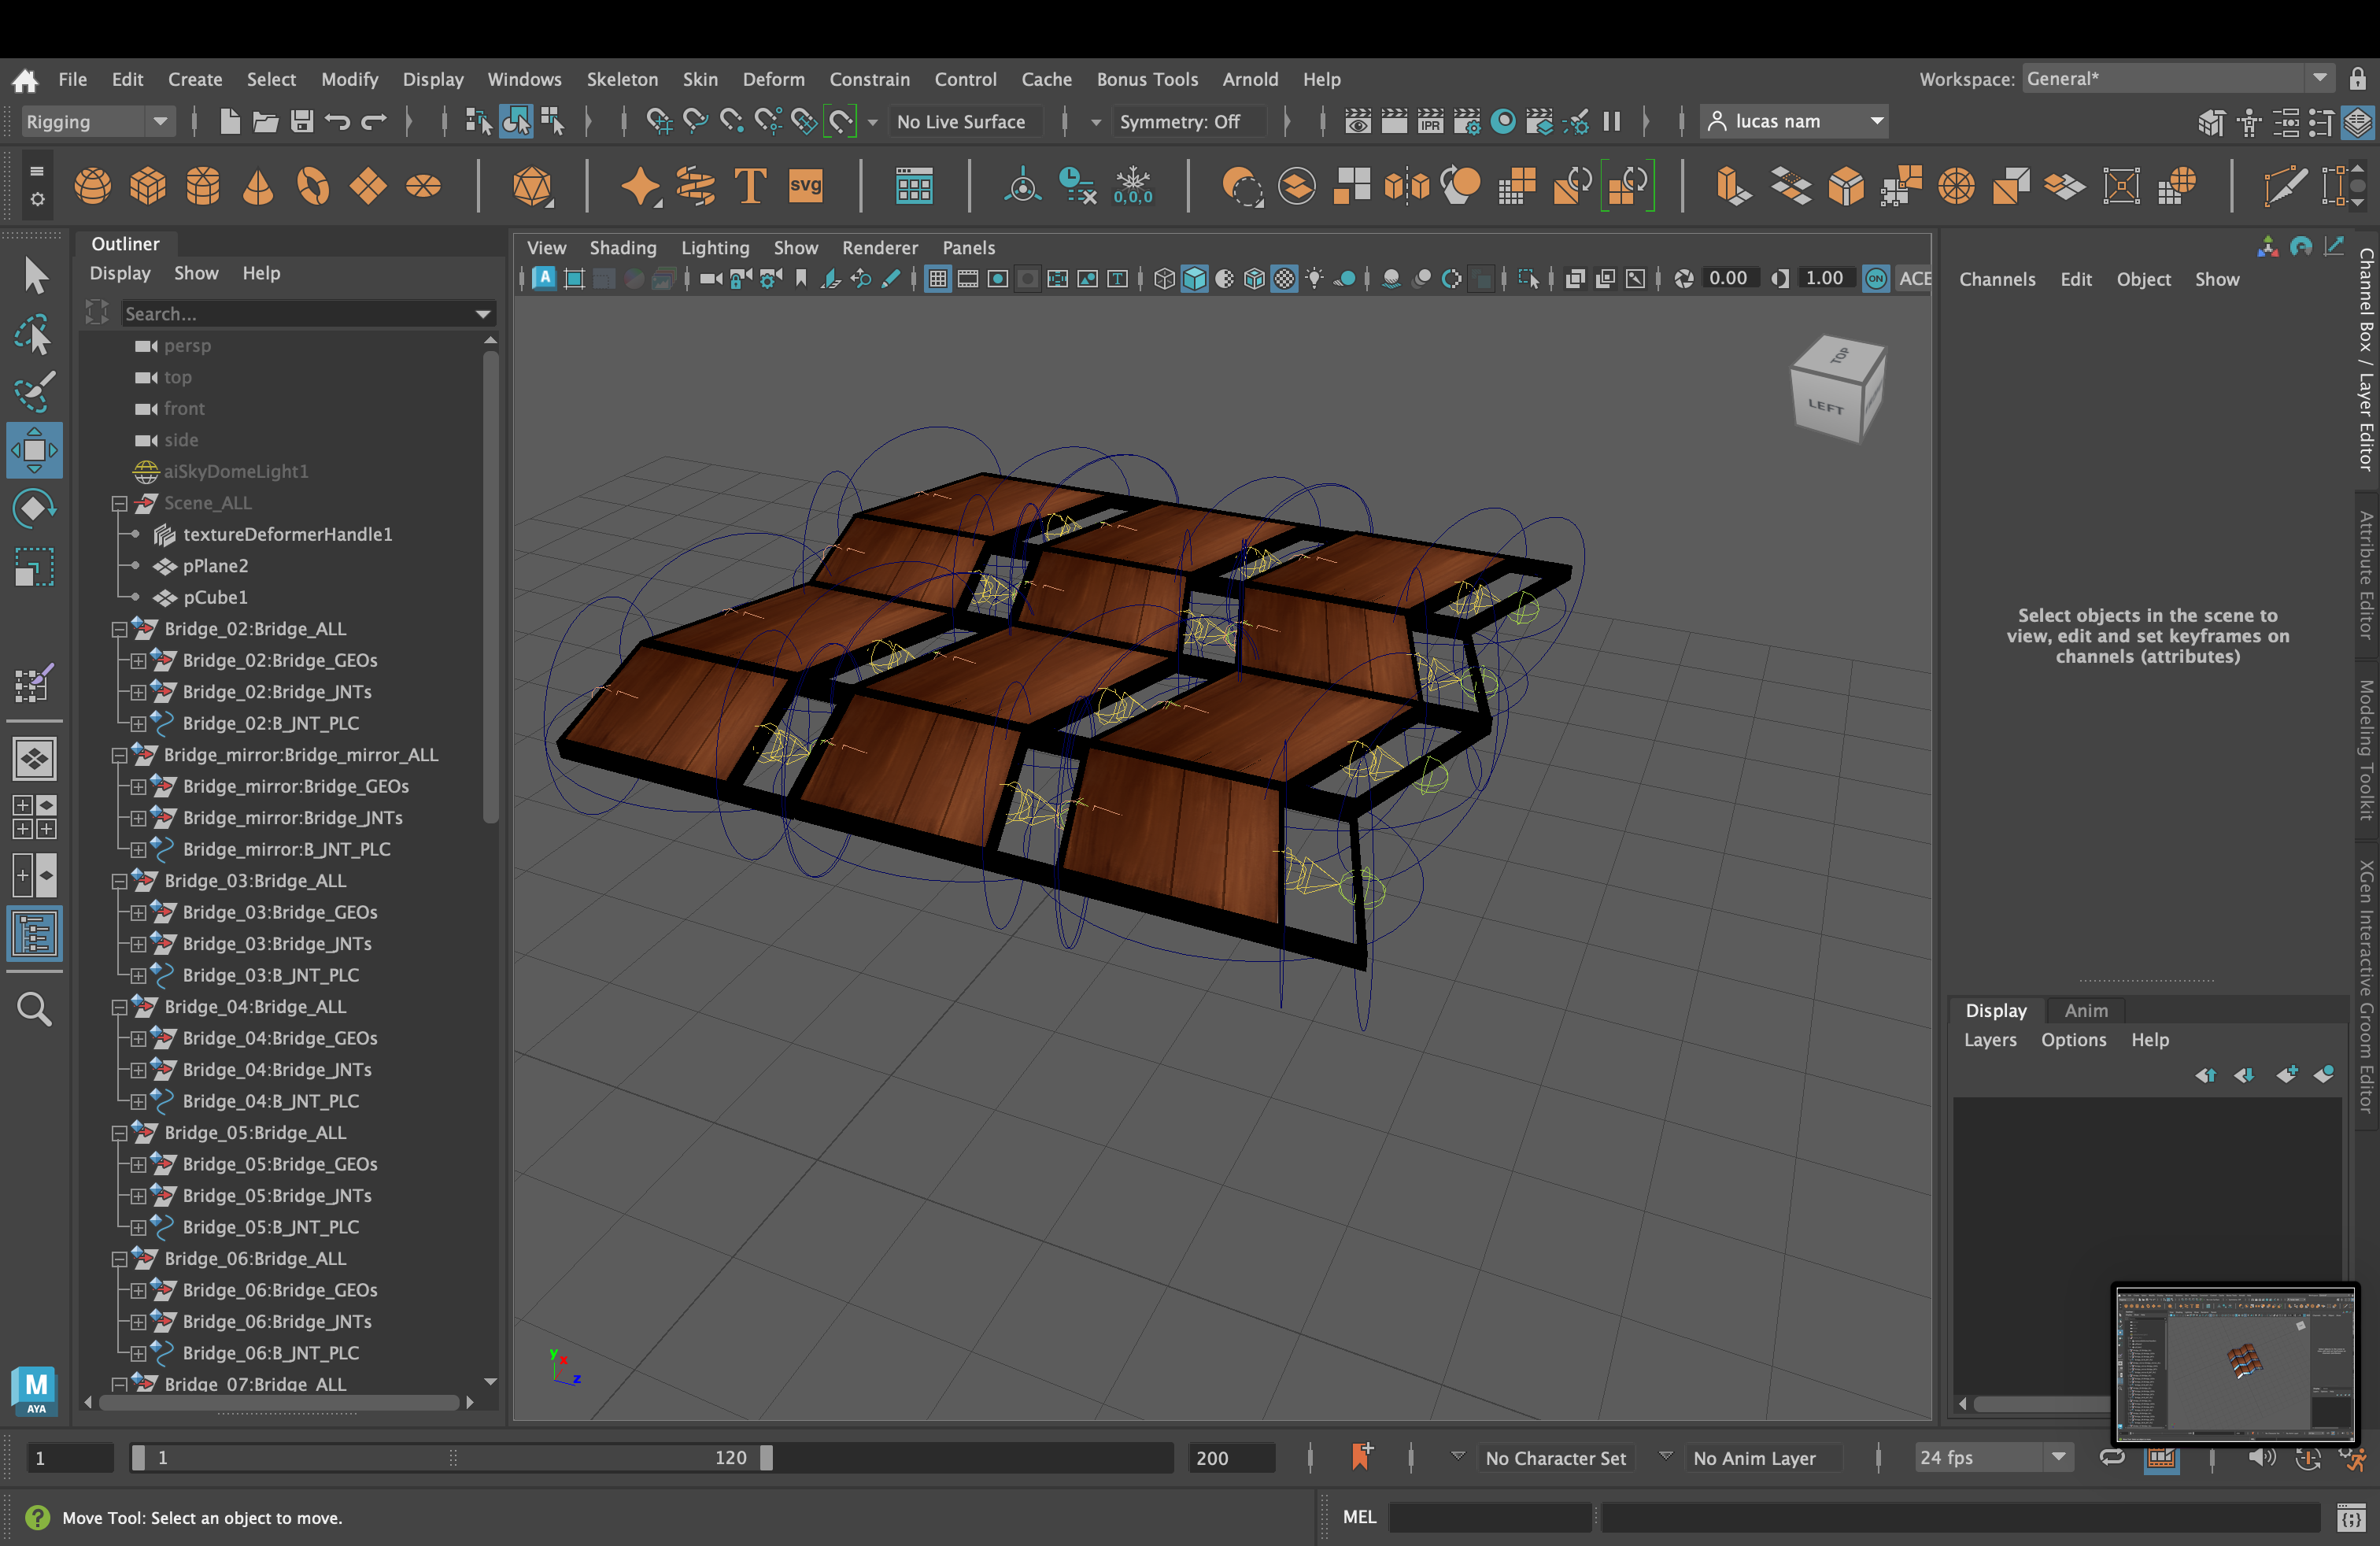The height and width of the screenshot is (1546, 2380).
Task: Collapse the Bridge_02:Bridge_ALL tree node
Action: point(119,629)
